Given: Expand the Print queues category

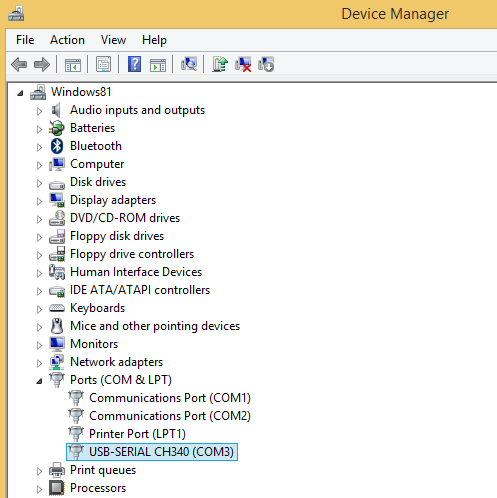Looking at the screenshot, I should [x=39, y=471].
